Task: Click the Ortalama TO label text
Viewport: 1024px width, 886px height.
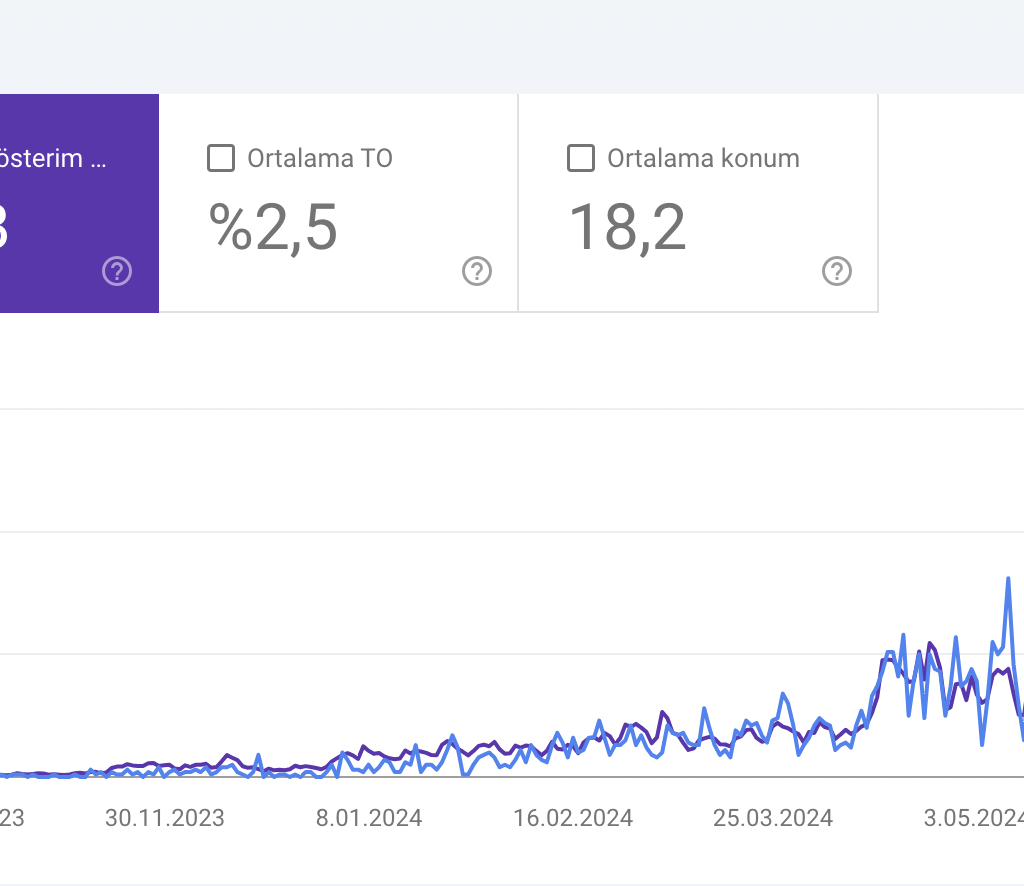Action: click(x=319, y=158)
